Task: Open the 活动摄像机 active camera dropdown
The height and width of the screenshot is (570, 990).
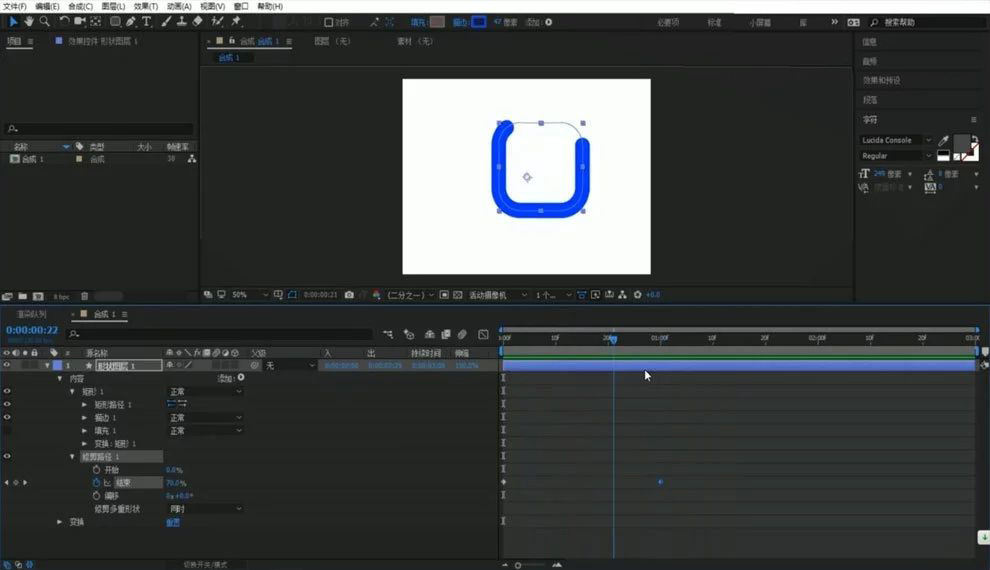Action: point(498,295)
